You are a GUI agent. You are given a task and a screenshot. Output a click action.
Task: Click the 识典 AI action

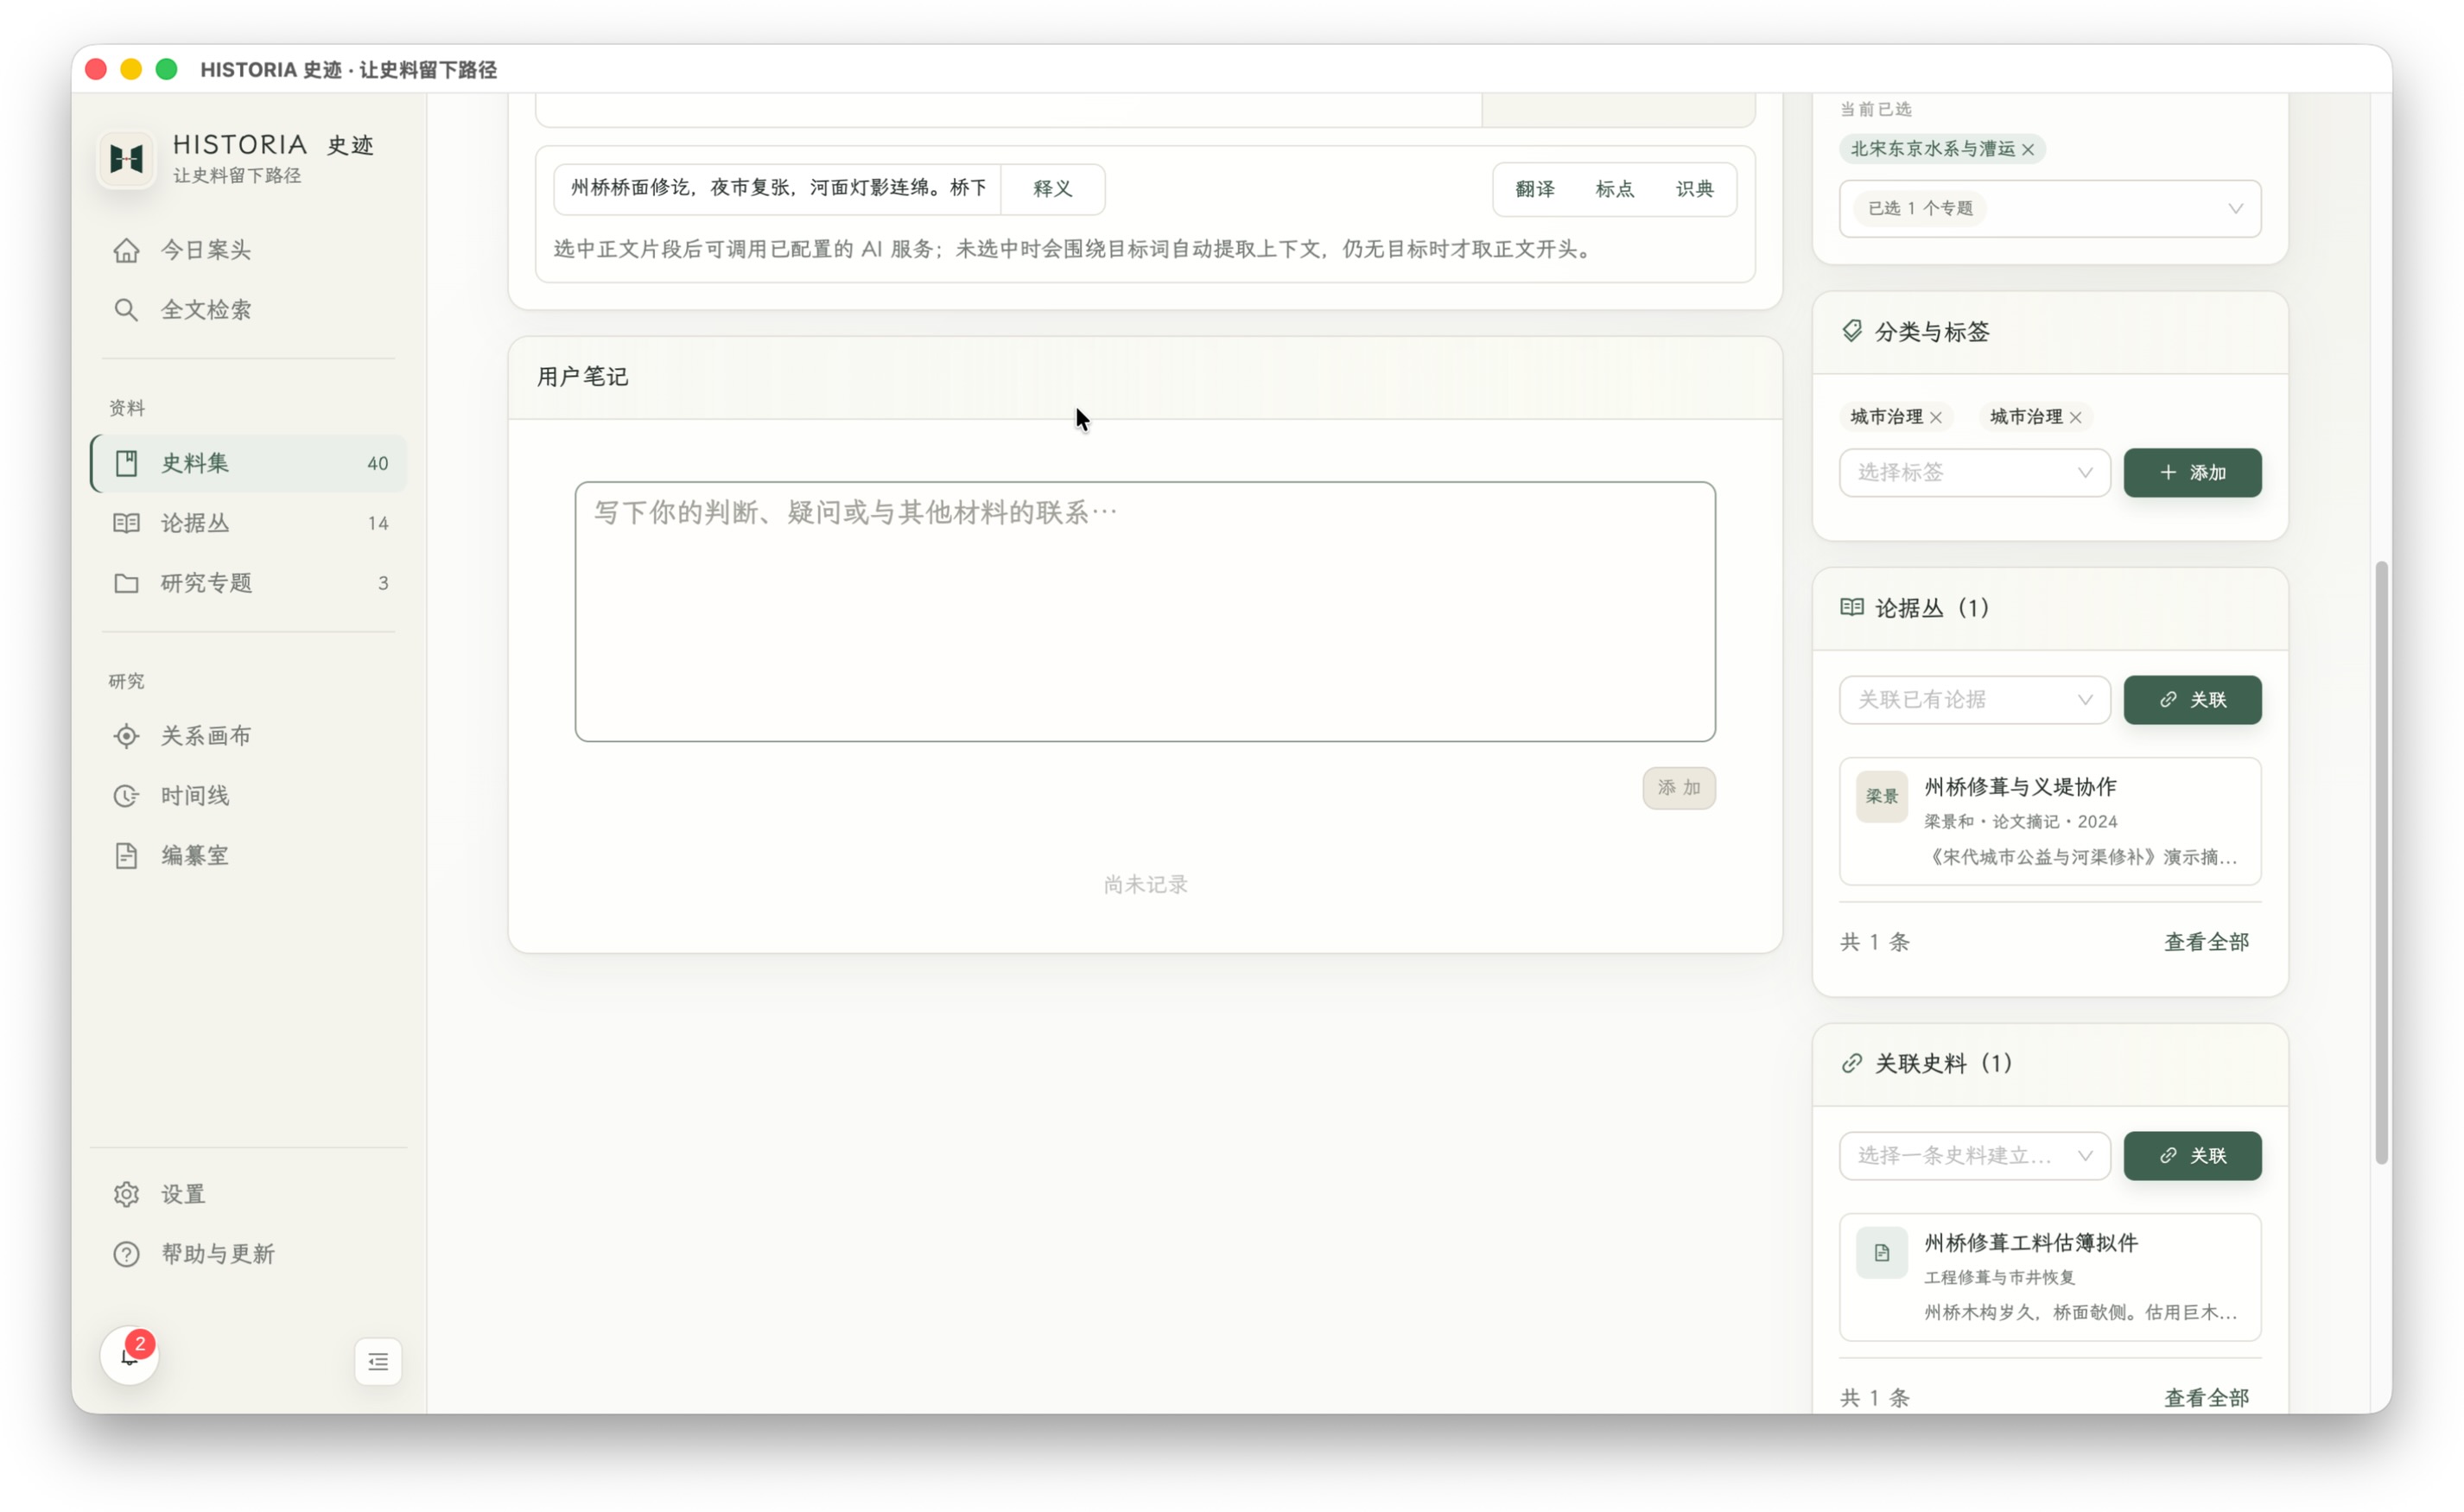coord(1694,189)
